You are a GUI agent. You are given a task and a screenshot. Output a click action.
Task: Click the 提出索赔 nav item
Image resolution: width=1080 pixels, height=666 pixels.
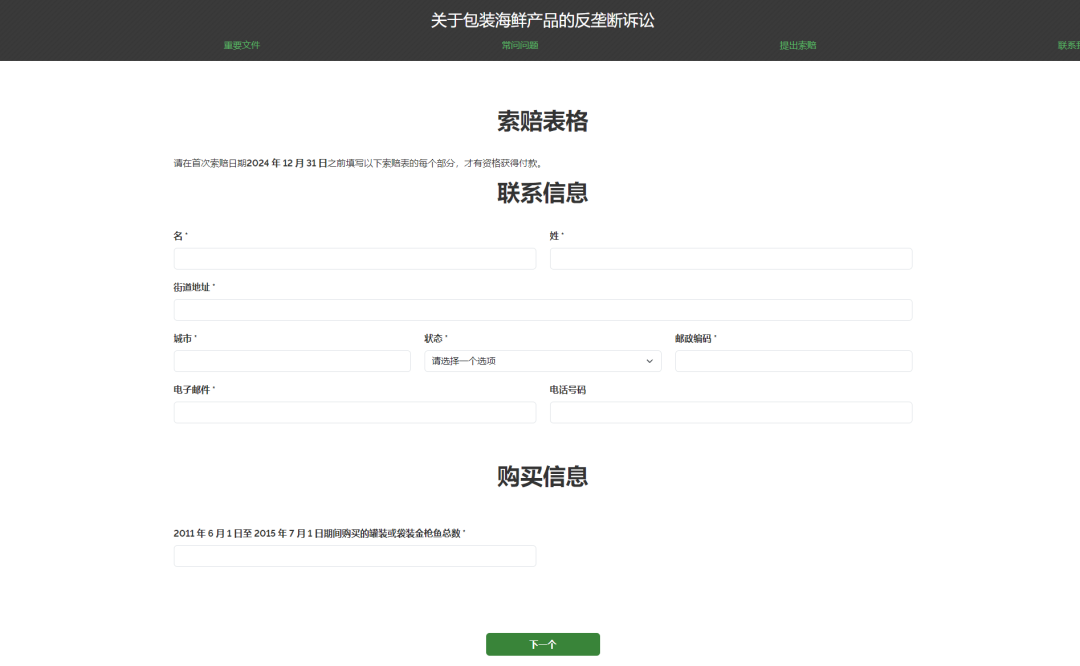click(x=797, y=45)
